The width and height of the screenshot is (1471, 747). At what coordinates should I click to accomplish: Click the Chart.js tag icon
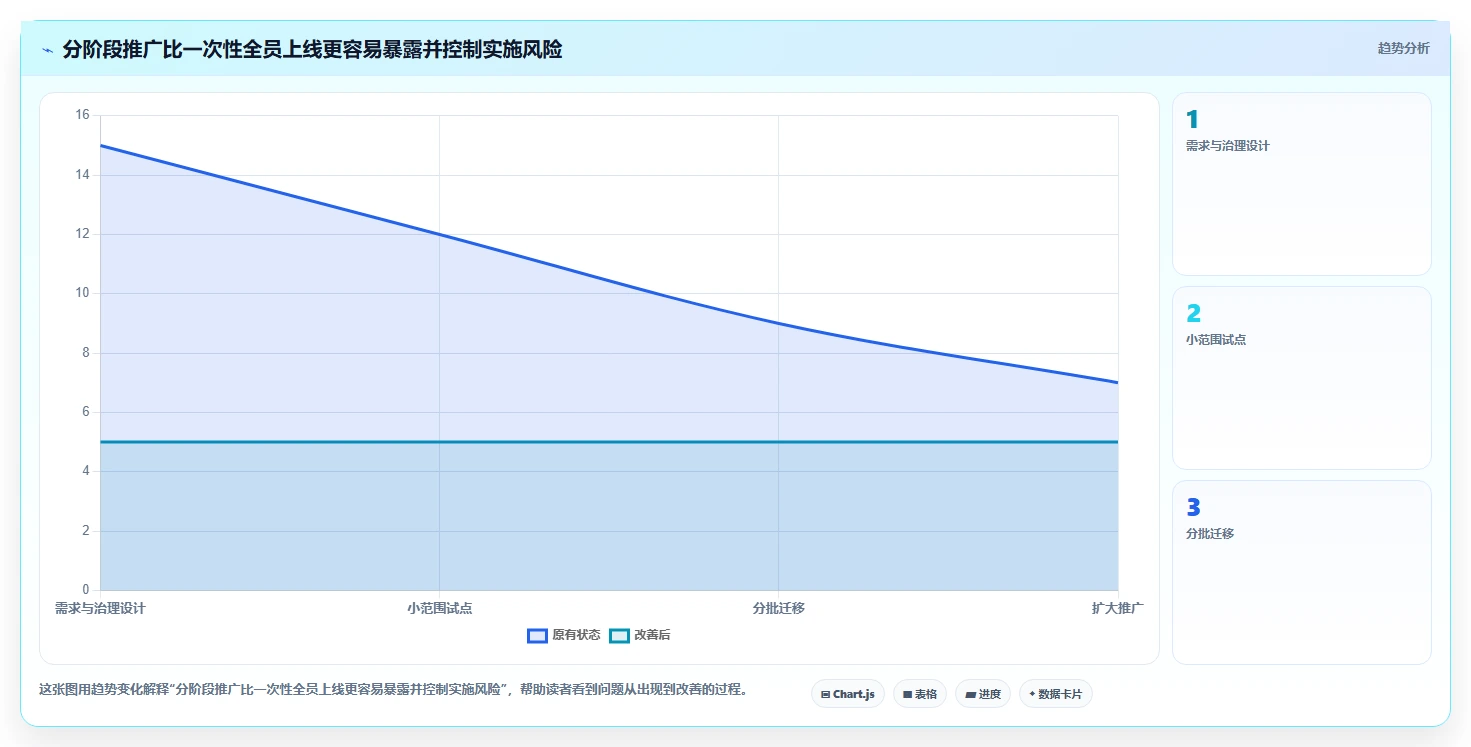point(825,694)
